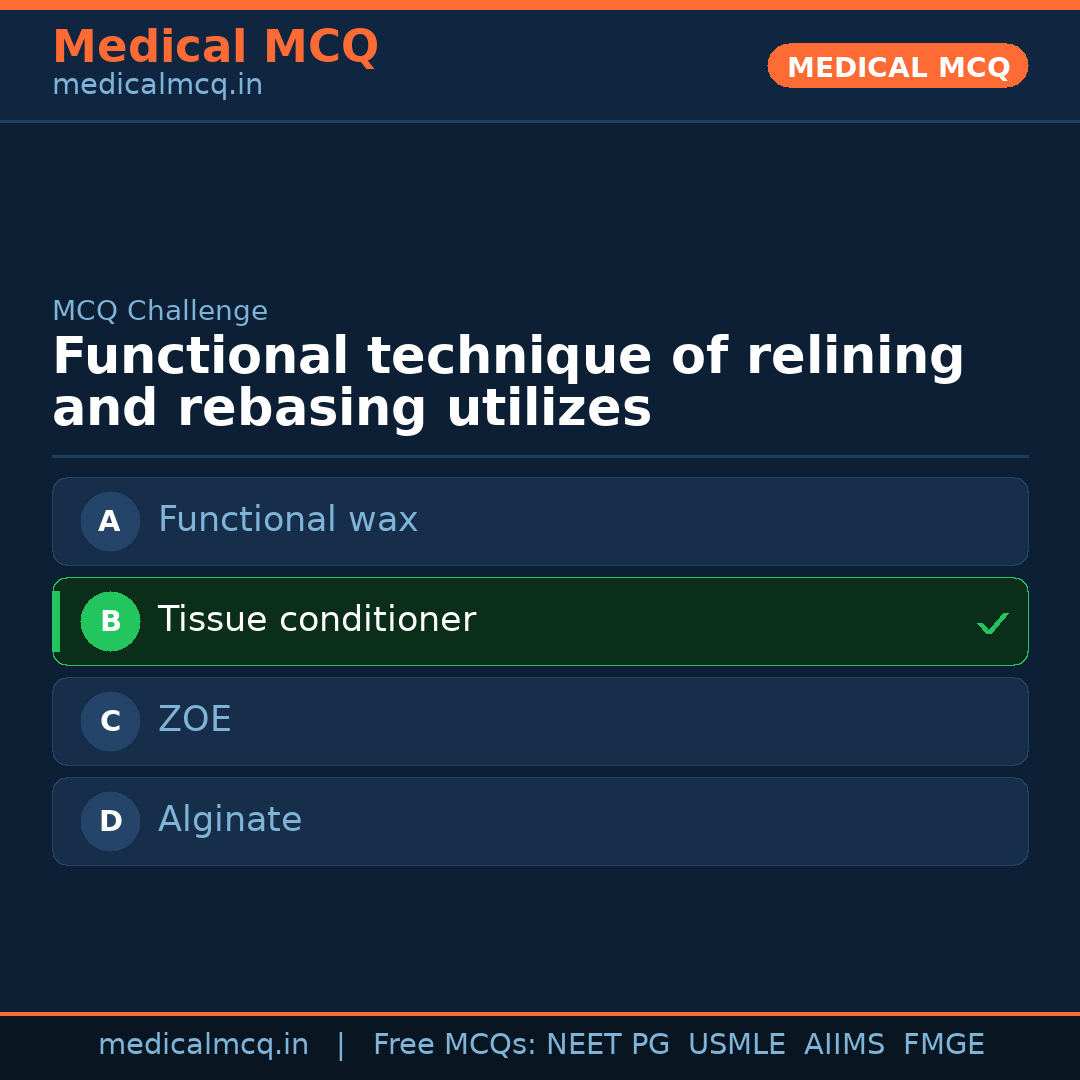
Task: Click the question text about relining and rebasing
Action: 508,383
